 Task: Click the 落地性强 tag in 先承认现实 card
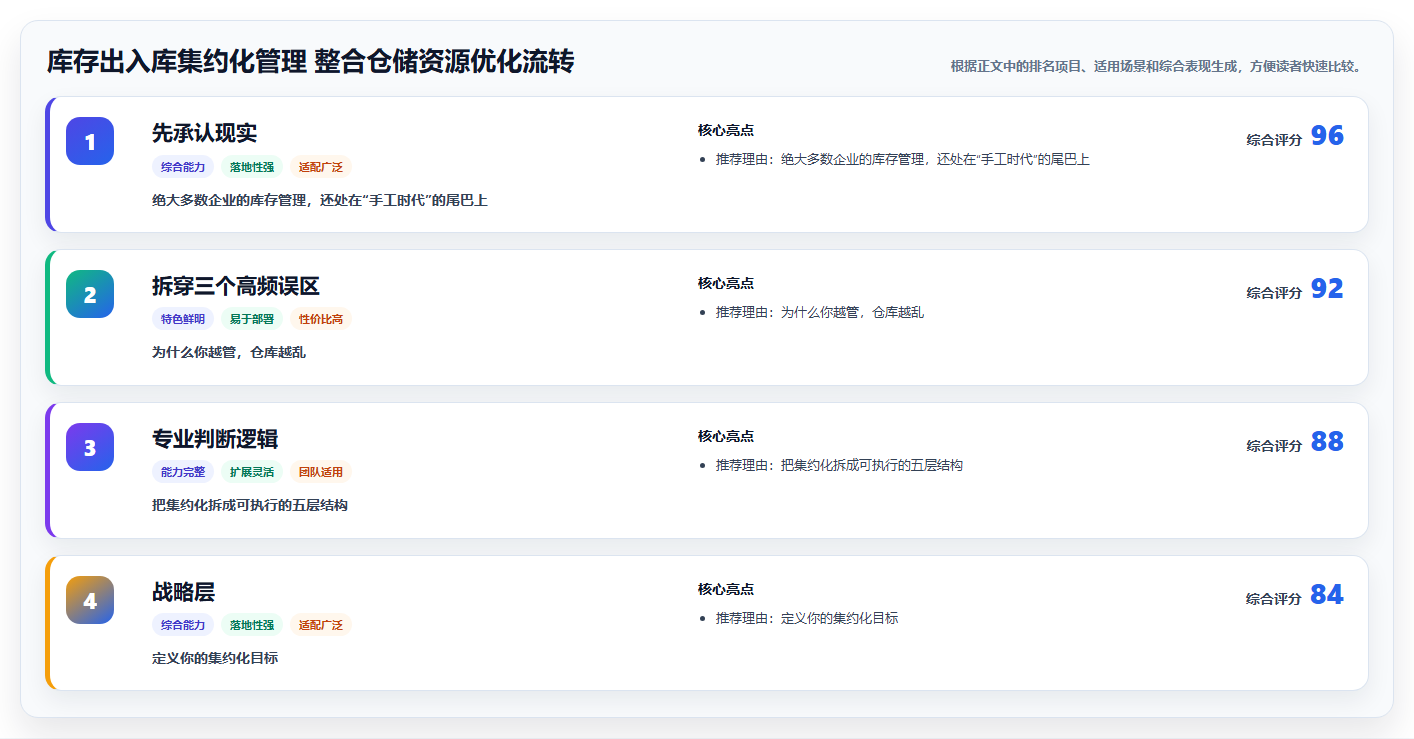click(252, 167)
